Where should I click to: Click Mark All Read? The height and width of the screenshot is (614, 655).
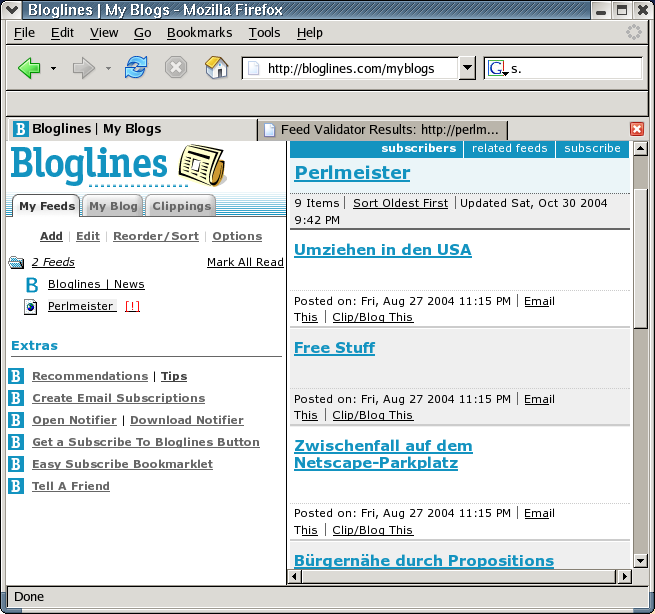pos(245,262)
